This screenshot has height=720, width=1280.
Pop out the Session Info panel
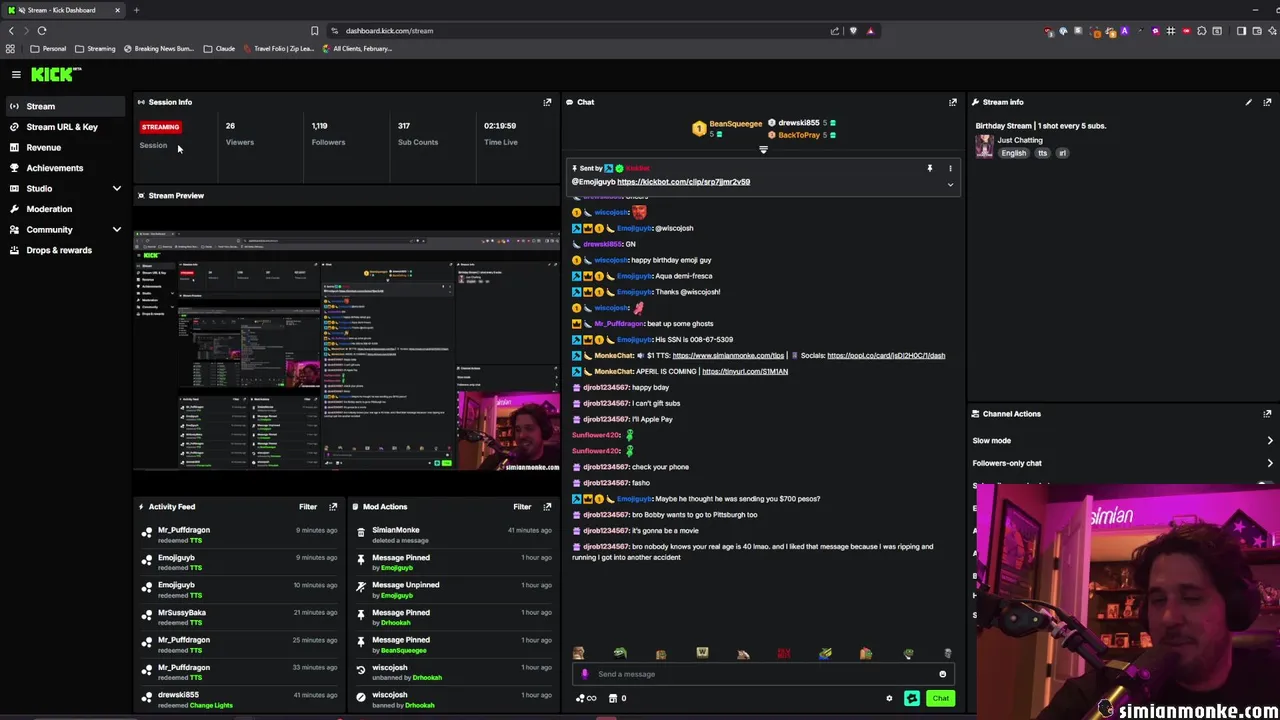tap(547, 102)
